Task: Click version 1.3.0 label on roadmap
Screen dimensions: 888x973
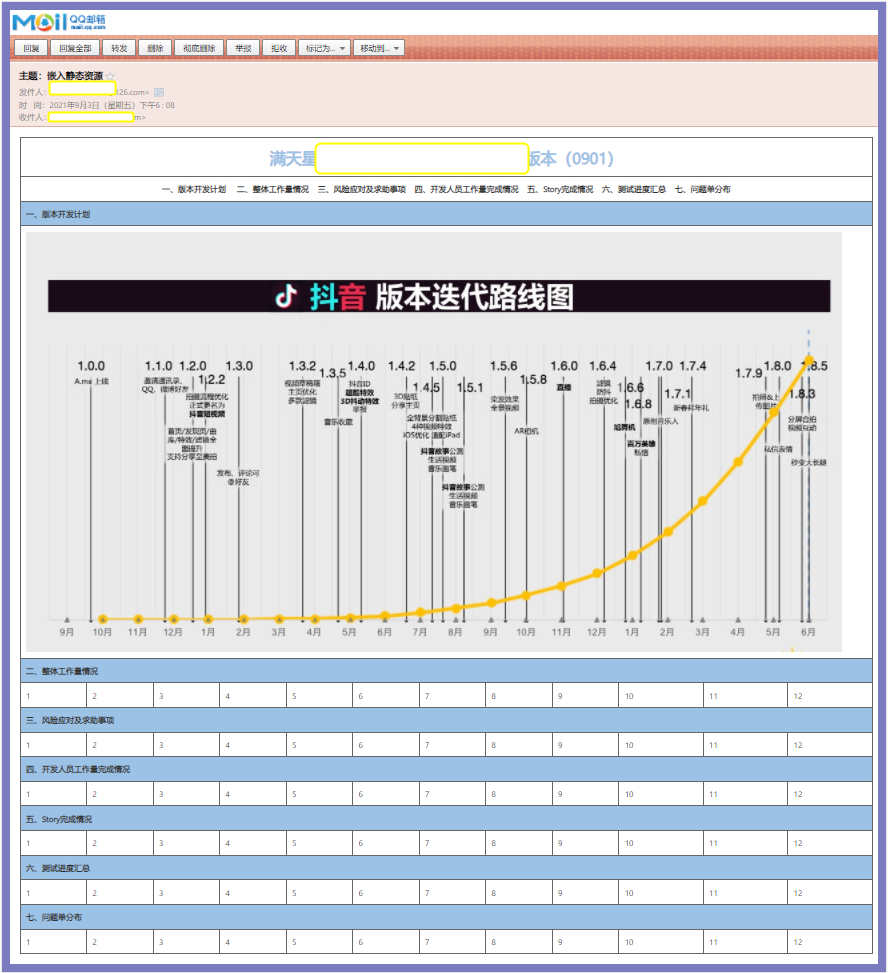Action: tap(239, 366)
